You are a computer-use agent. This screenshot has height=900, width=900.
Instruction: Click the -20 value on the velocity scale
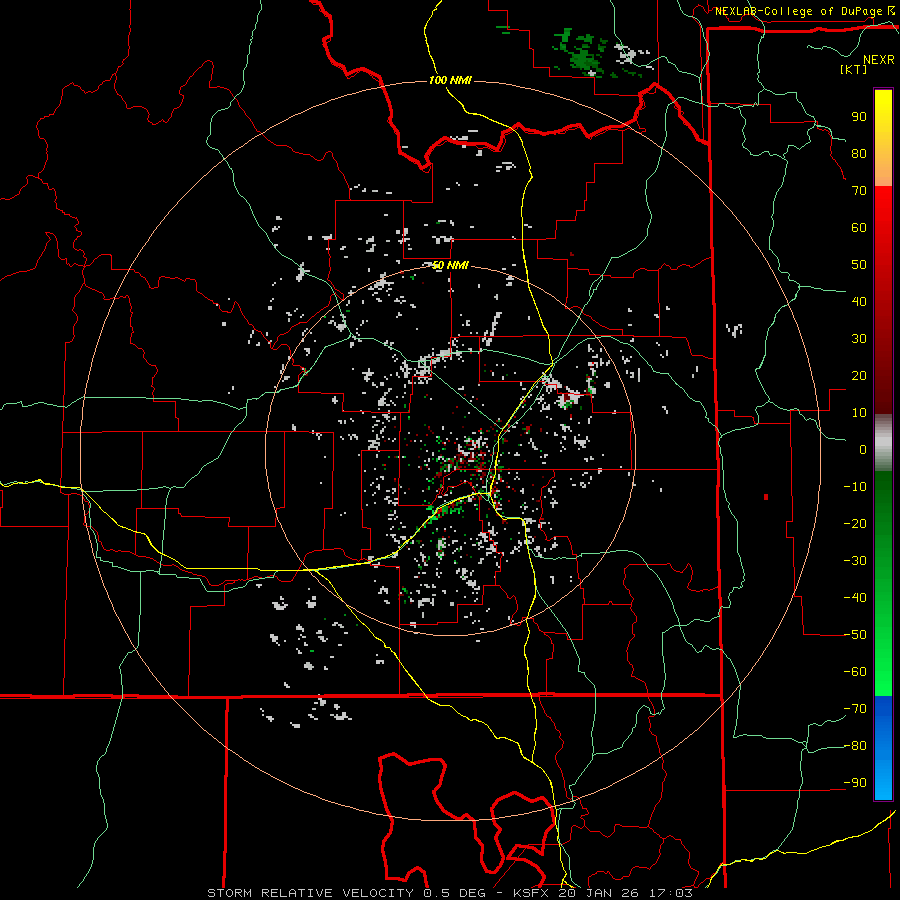click(x=855, y=523)
